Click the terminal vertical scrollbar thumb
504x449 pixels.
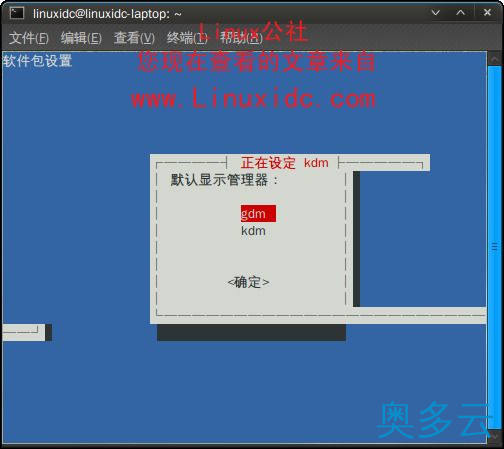point(495,247)
